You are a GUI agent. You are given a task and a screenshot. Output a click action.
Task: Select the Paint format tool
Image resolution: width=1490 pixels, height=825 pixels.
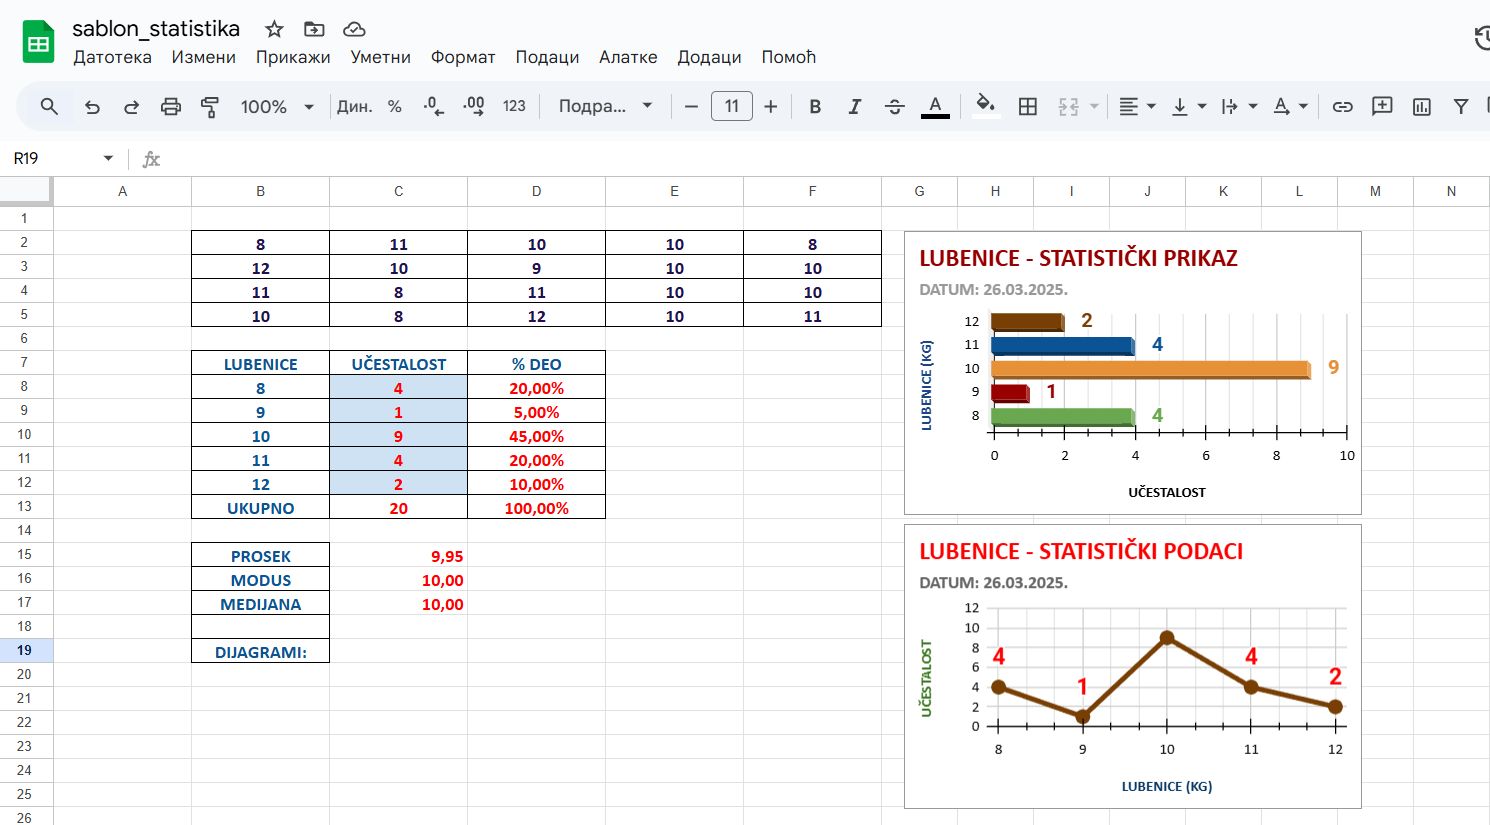click(210, 107)
